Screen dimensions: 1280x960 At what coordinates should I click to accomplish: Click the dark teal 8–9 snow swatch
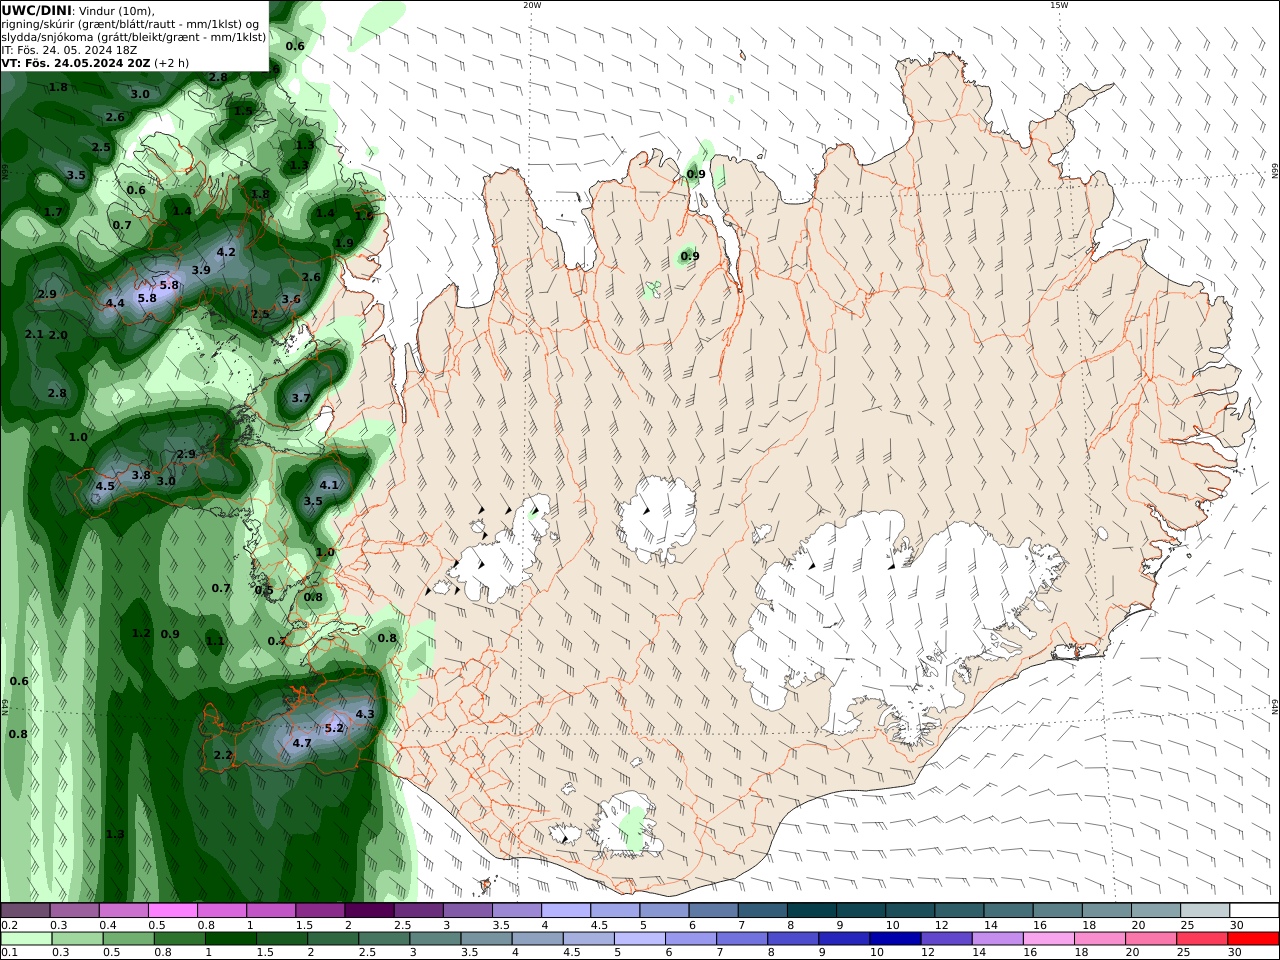pos(814,910)
